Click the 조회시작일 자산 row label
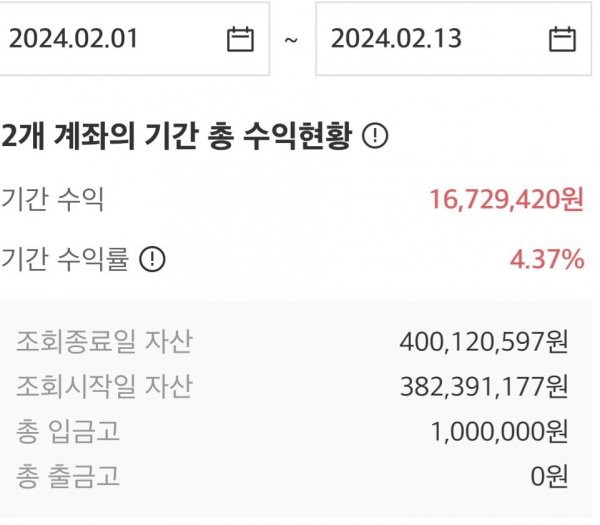600x525 pixels. click(x=104, y=386)
